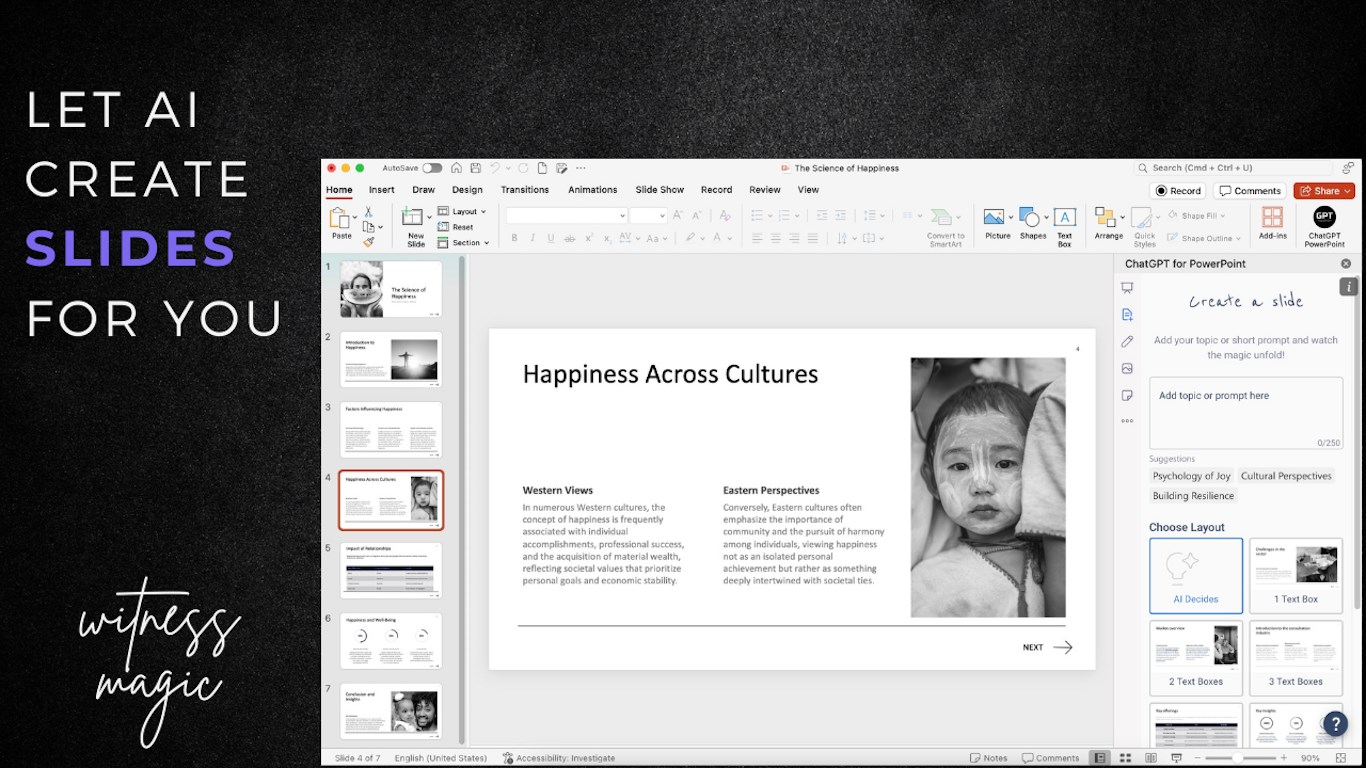
Task: Toggle the AutoSave switch
Action: coord(432,168)
